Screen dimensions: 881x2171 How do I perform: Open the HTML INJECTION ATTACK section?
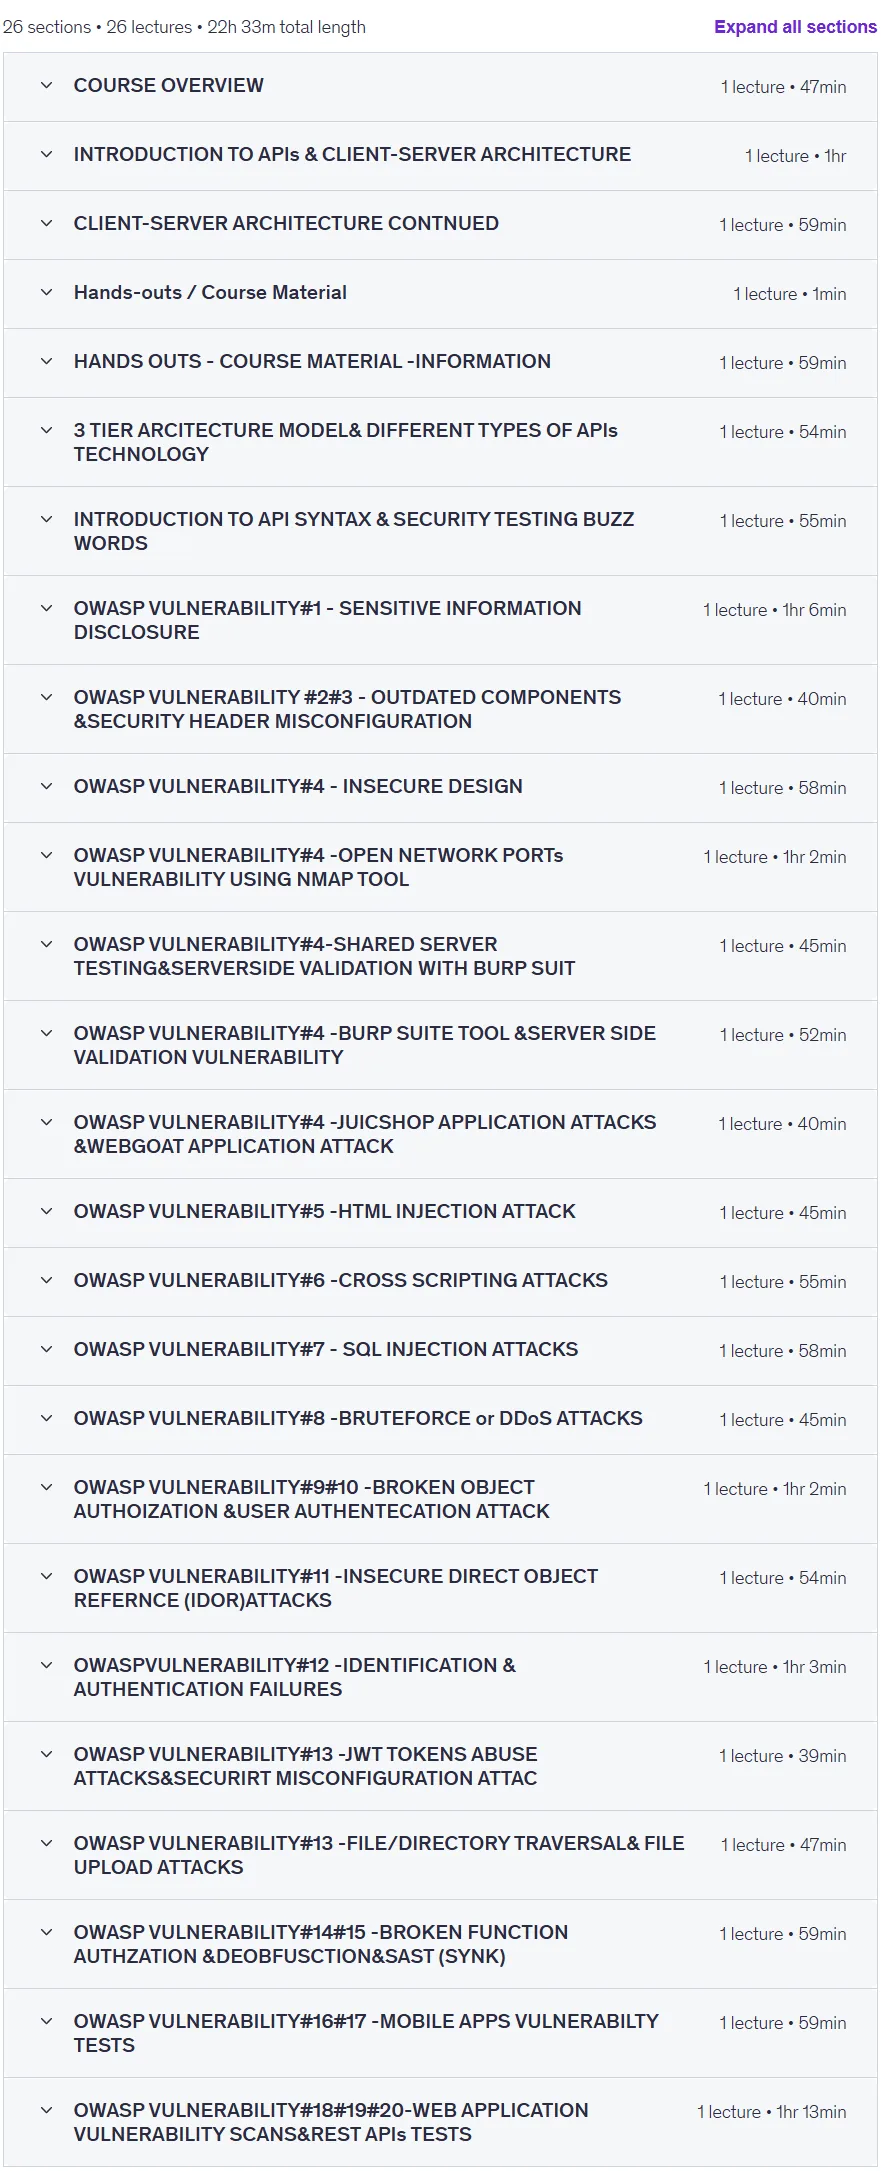click(440, 1213)
